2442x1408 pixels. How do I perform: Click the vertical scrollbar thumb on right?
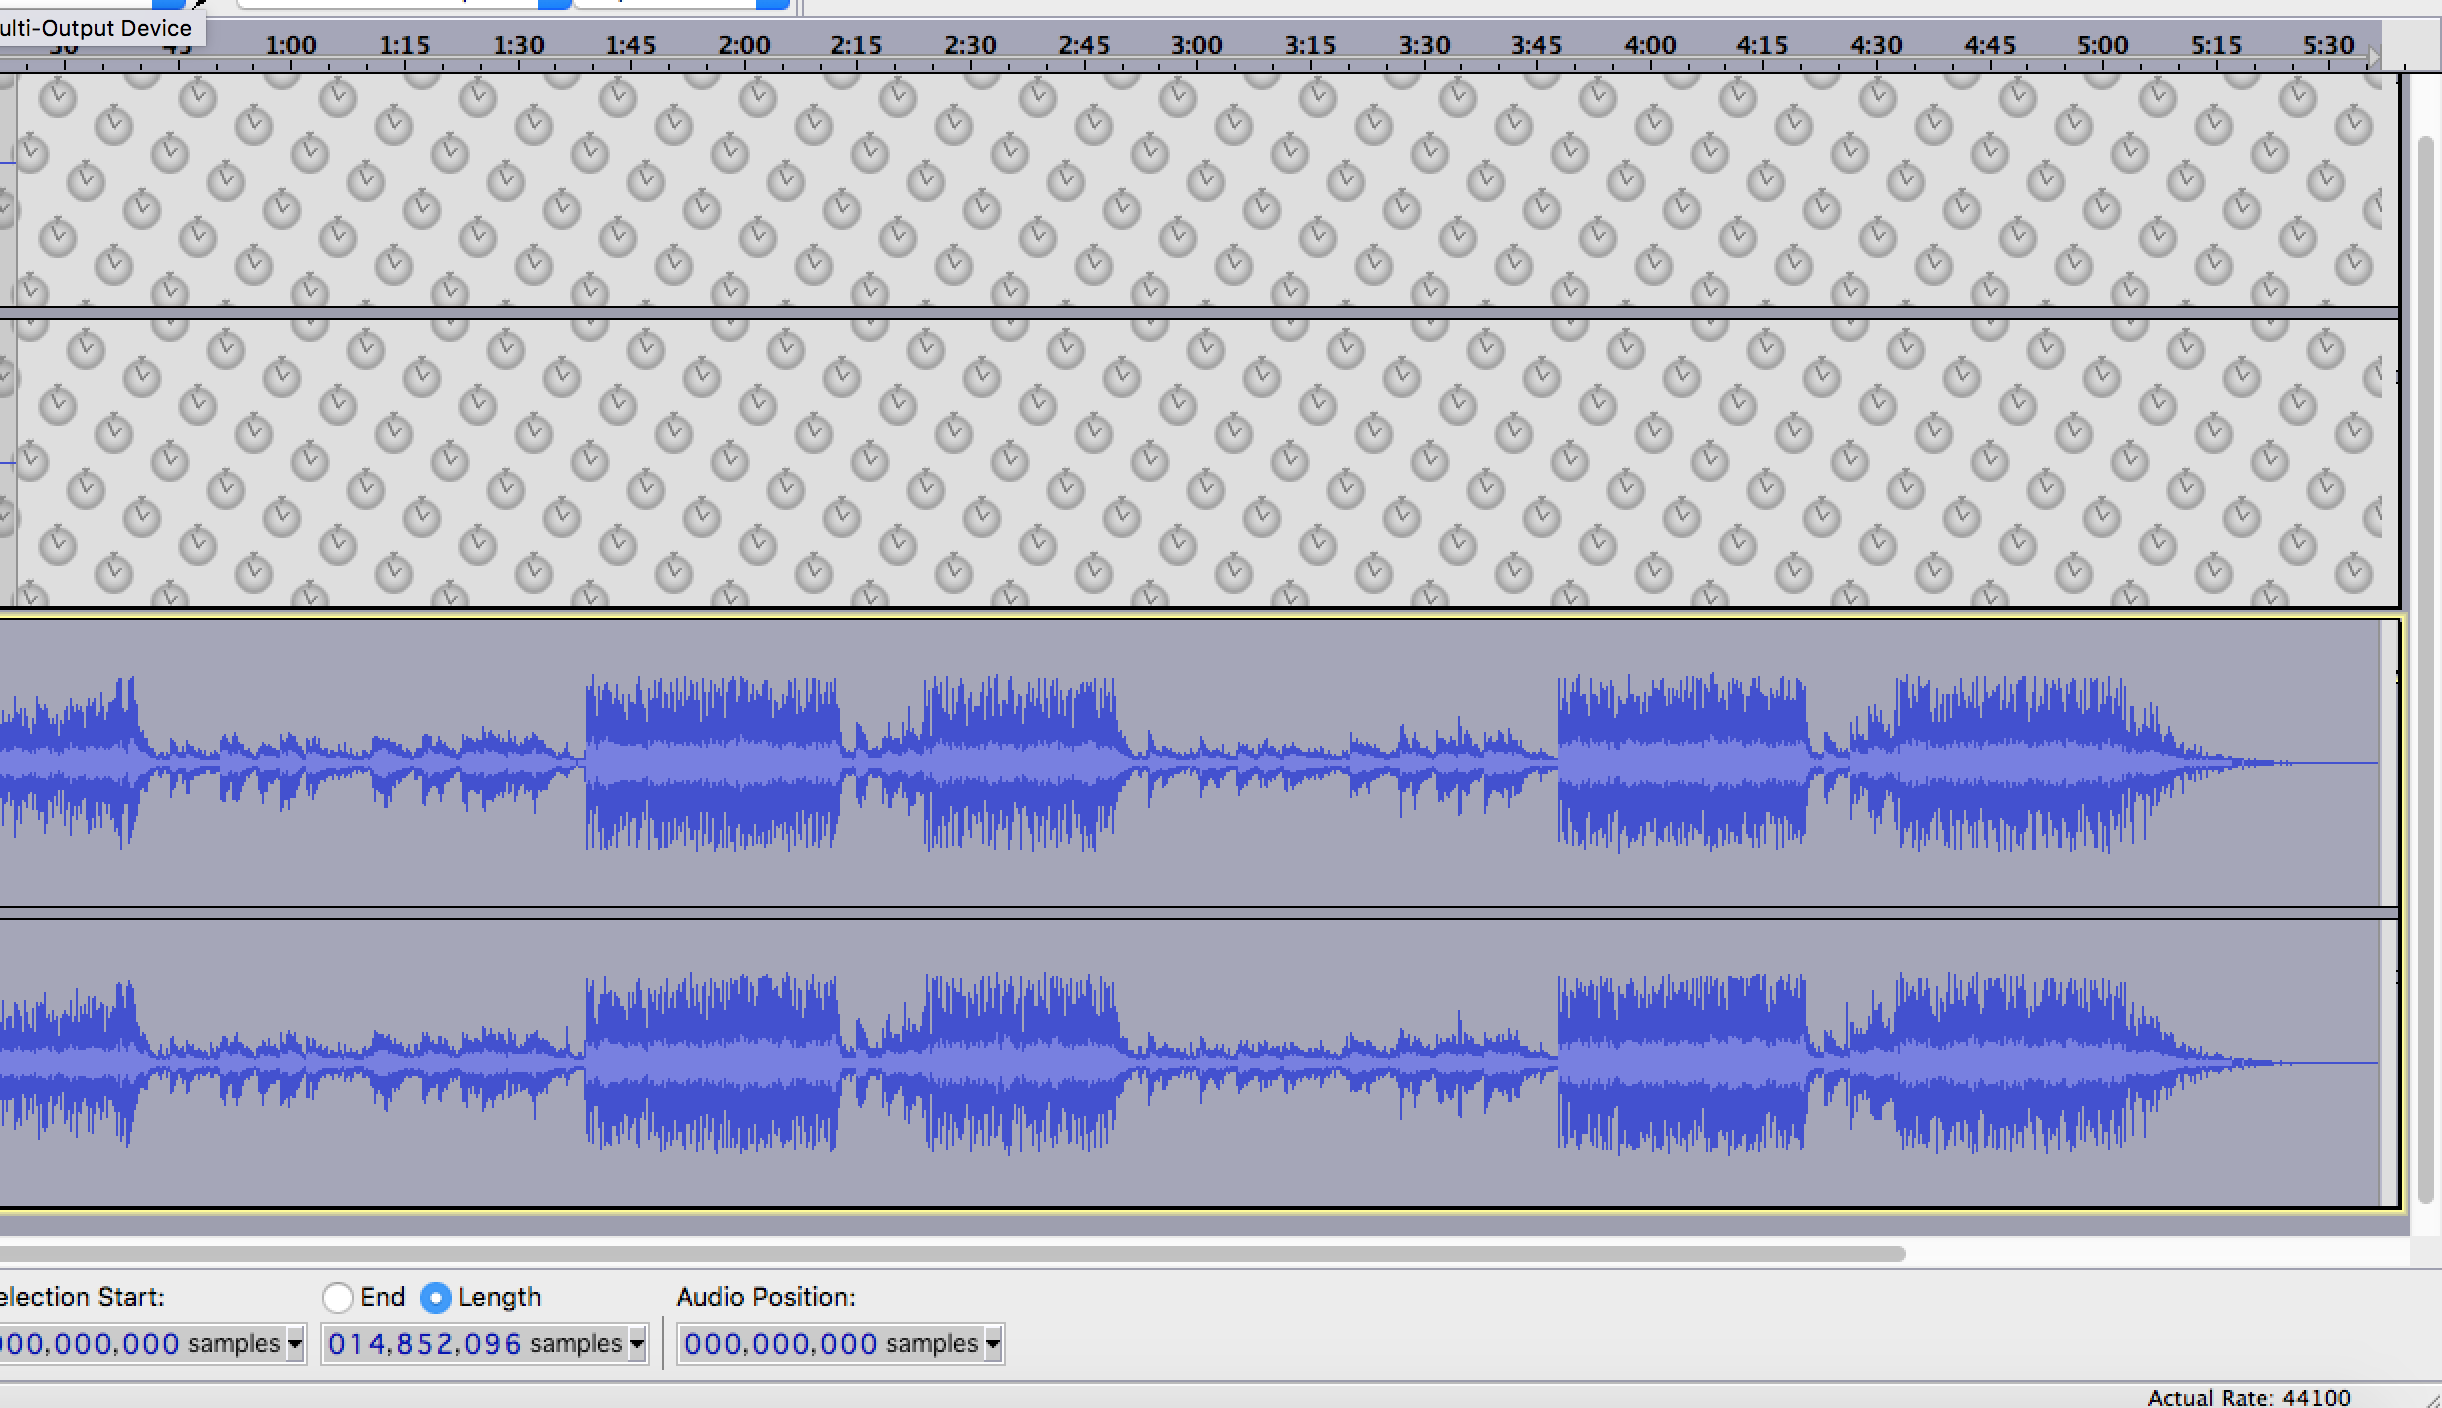point(2425,670)
